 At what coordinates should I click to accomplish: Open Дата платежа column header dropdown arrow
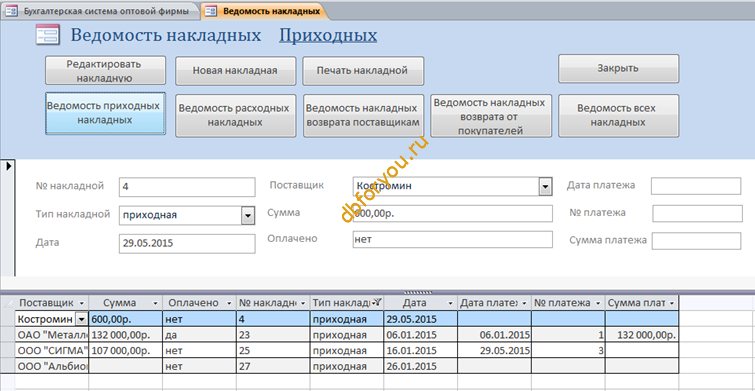[x=524, y=303]
